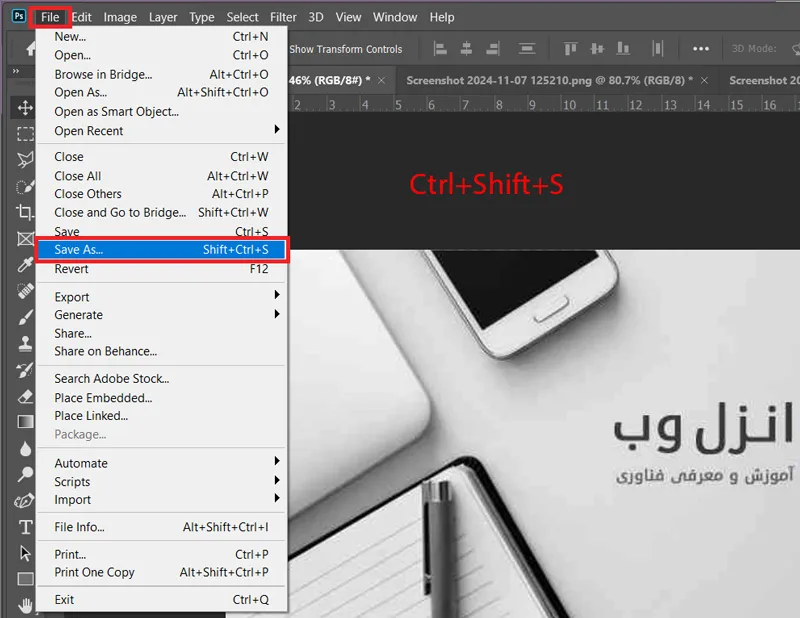
Task: Choose Open as Smart Object... entry
Action: click(x=162, y=112)
